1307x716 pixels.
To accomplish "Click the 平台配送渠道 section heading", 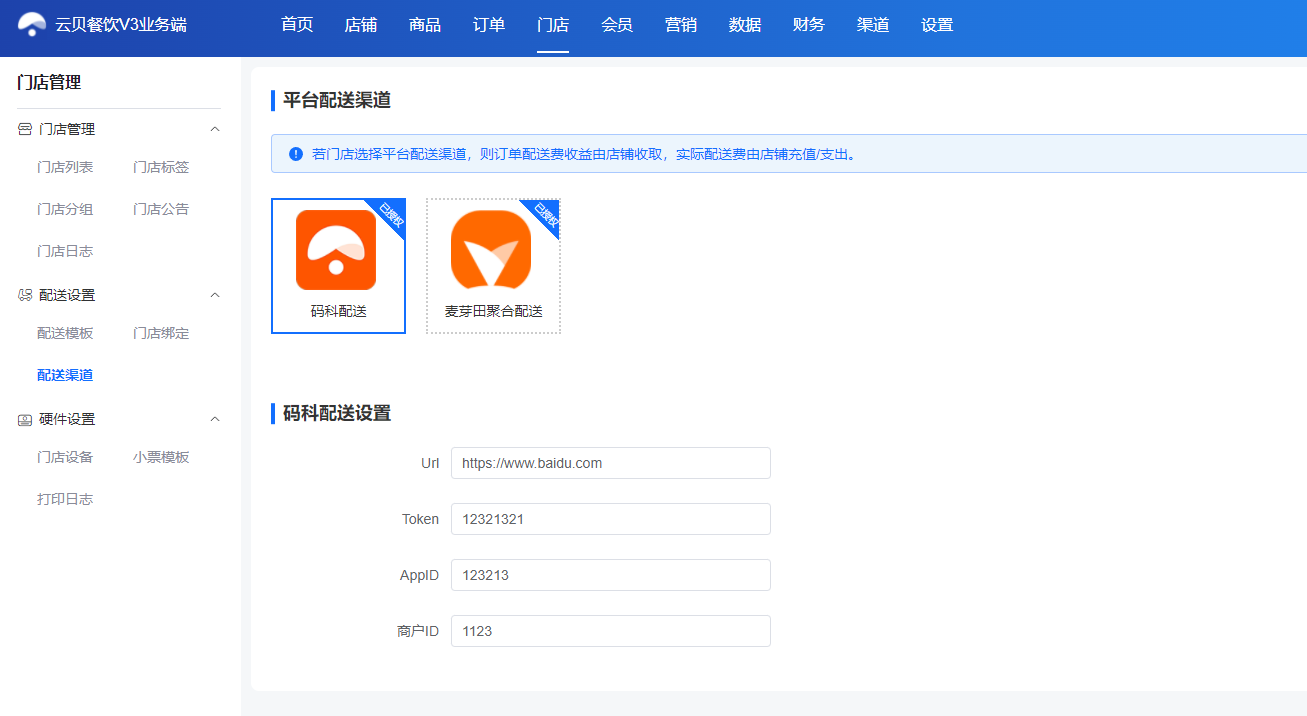I will [x=337, y=100].
